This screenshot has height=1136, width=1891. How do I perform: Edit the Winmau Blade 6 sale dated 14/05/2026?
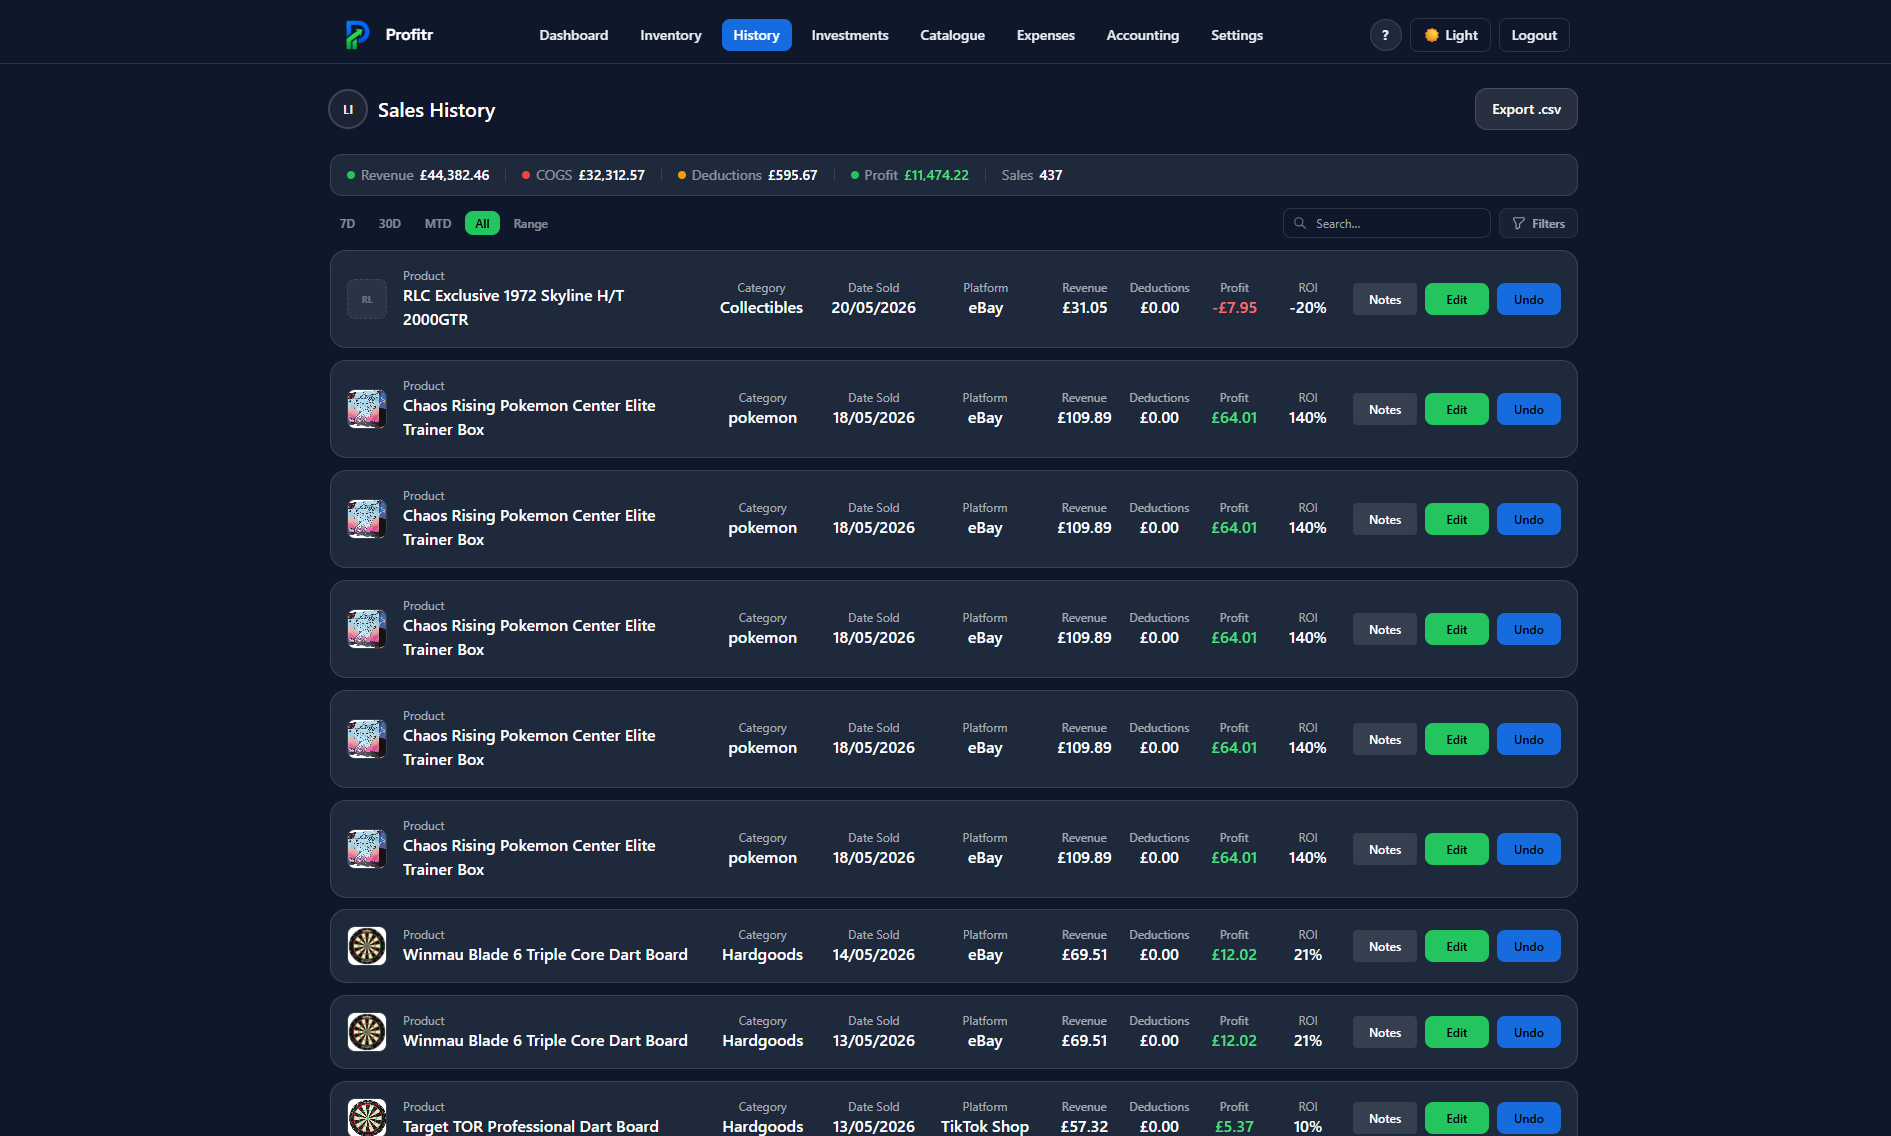tap(1457, 946)
